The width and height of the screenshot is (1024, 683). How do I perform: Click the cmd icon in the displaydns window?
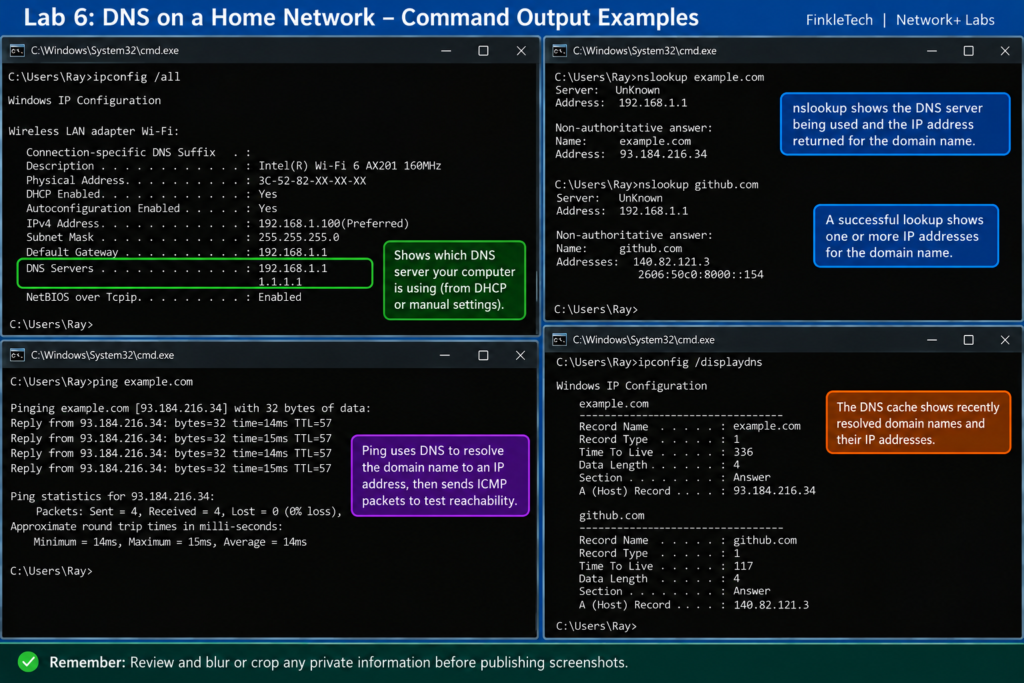point(560,340)
